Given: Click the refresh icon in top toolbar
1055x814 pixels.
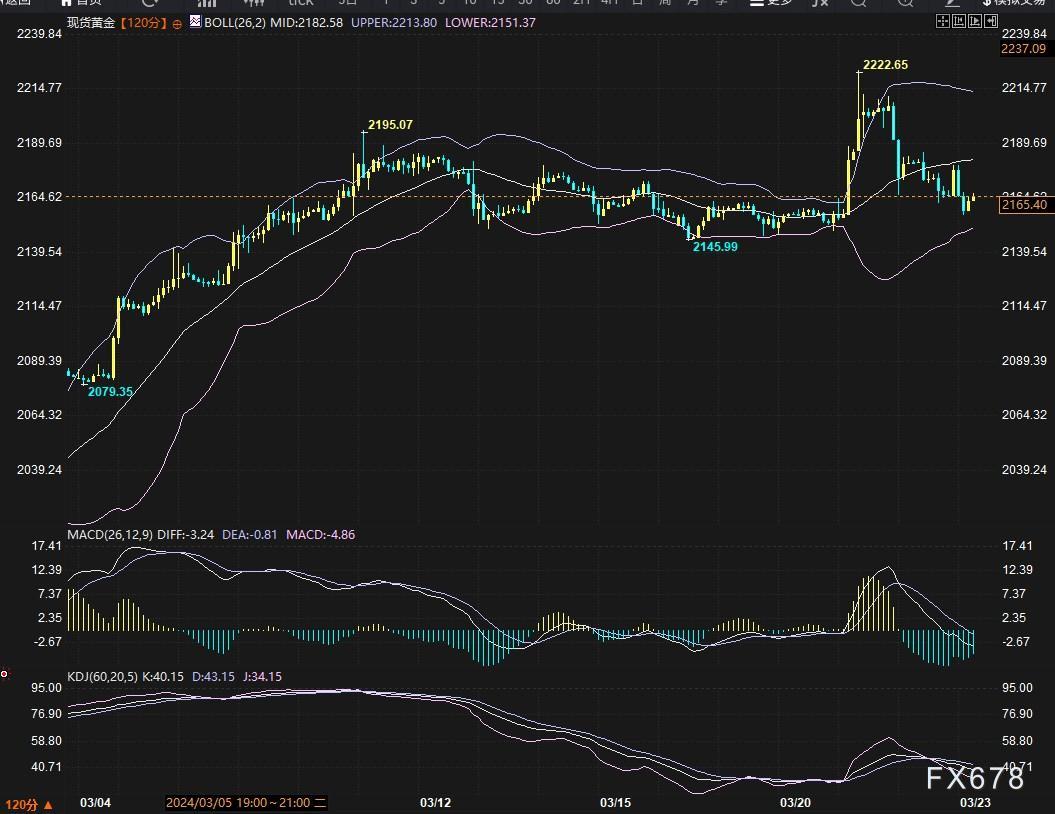Looking at the screenshot, I should click(150, 3).
